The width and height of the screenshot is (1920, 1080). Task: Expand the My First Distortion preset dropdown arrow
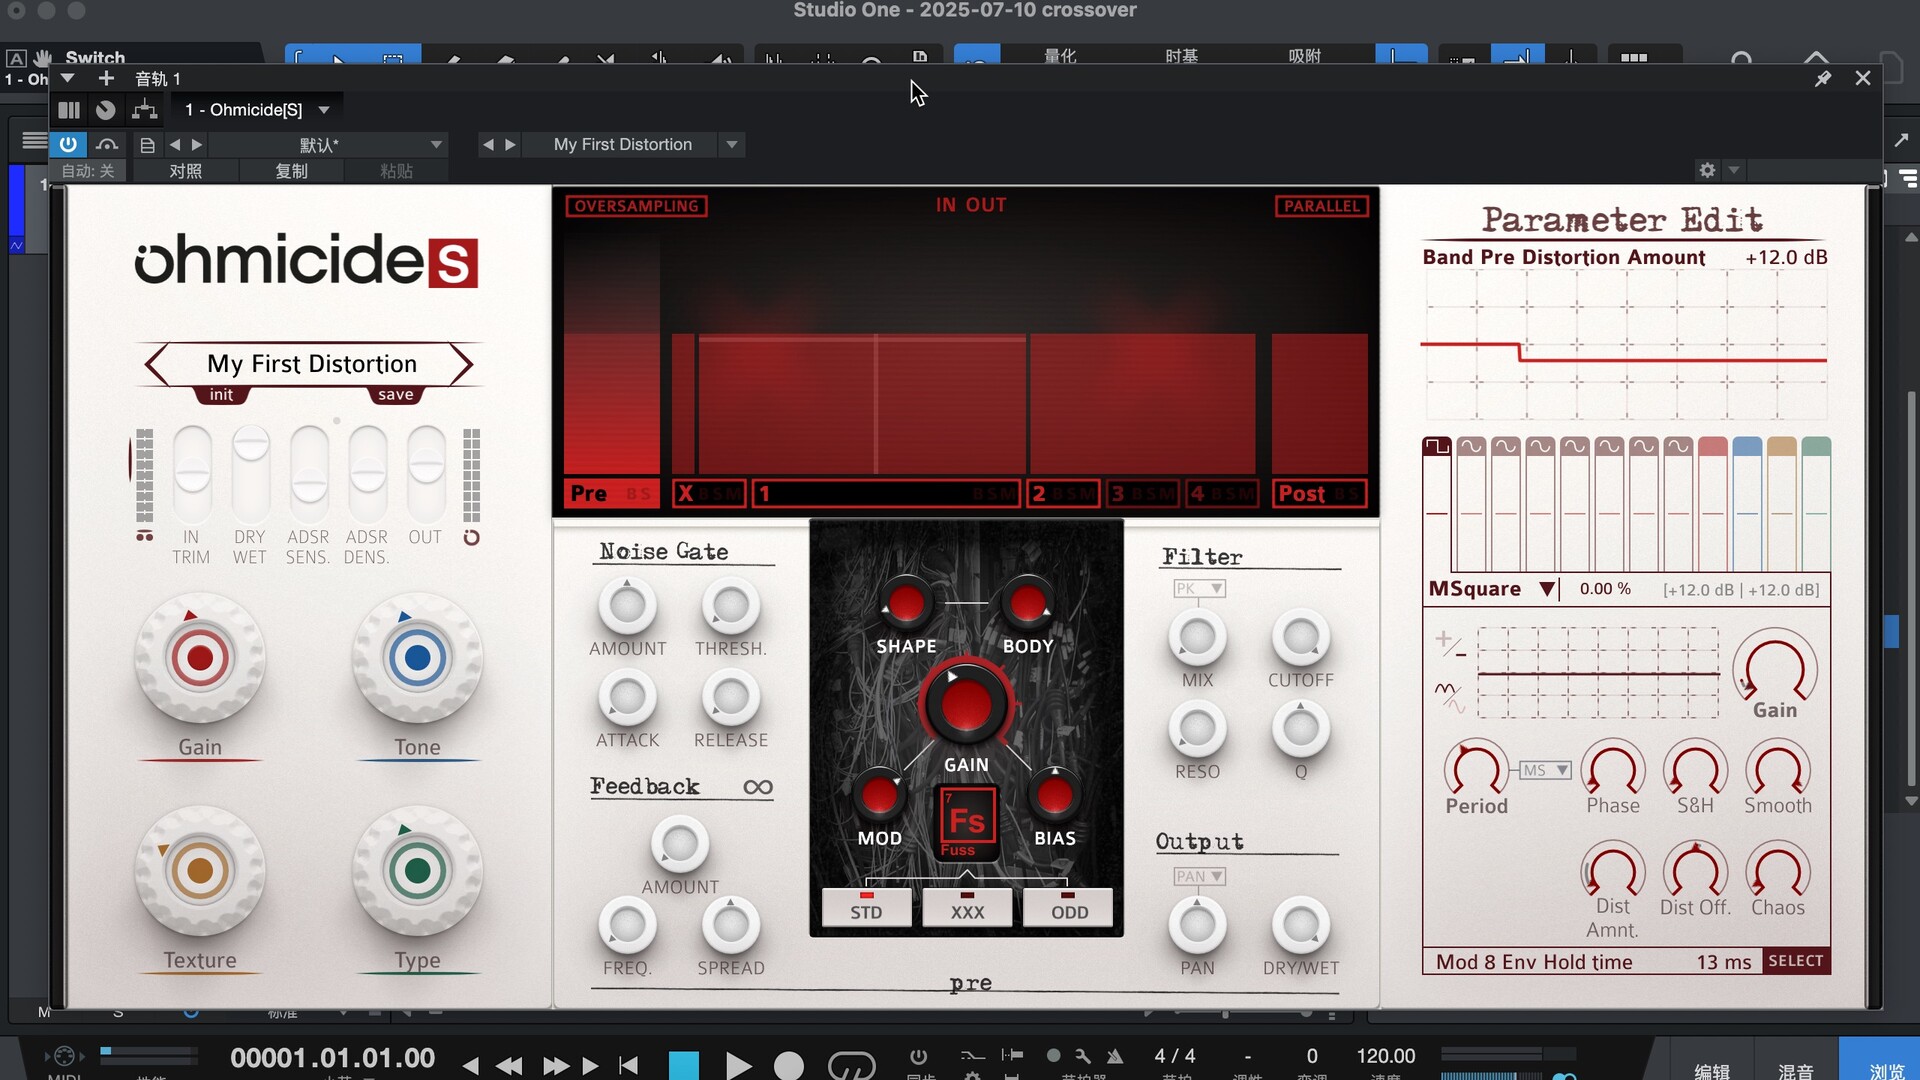[732, 145]
